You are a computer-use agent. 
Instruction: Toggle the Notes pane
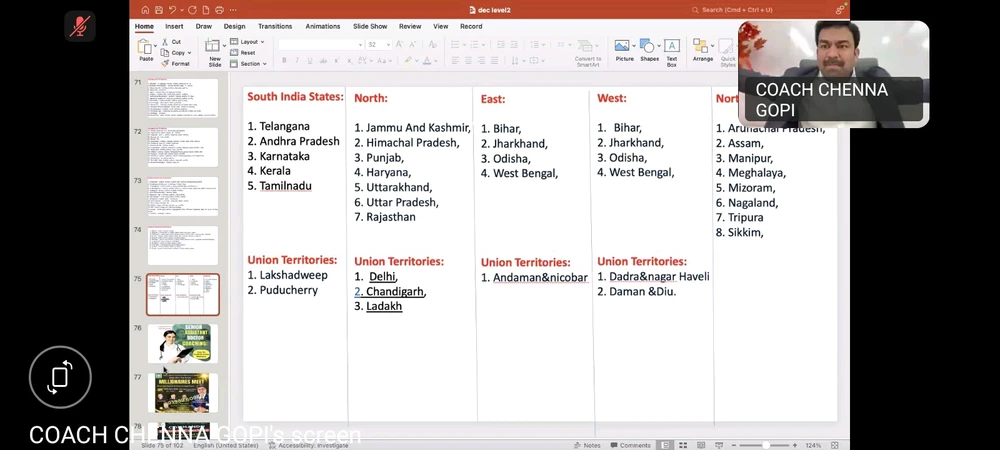coord(588,445)
